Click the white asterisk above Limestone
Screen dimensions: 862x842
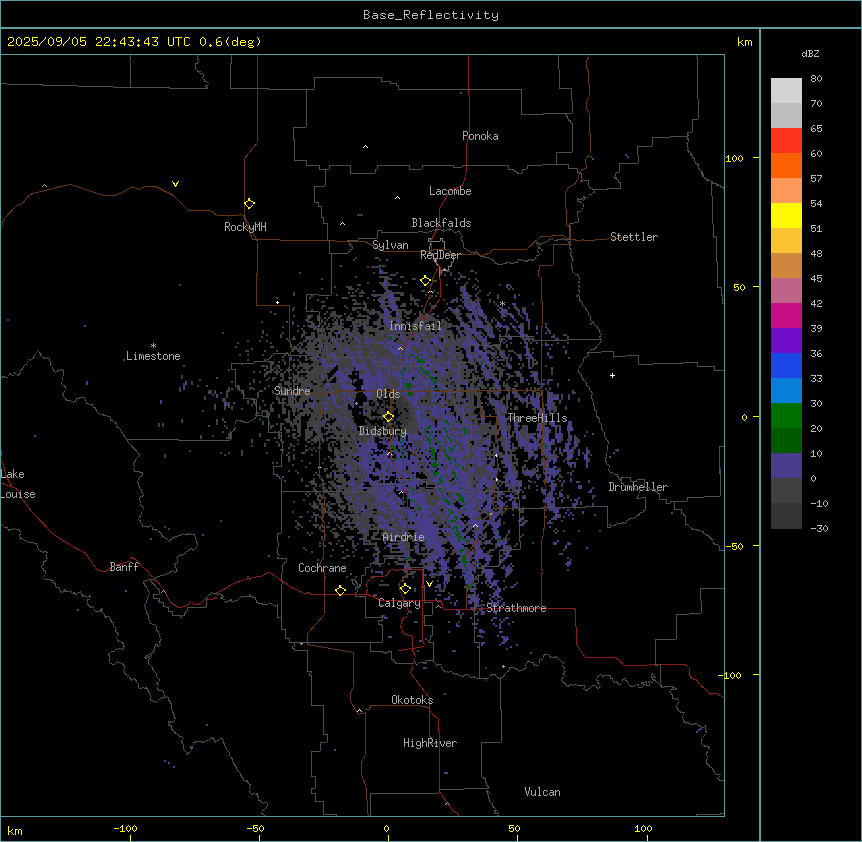[153, 345]
